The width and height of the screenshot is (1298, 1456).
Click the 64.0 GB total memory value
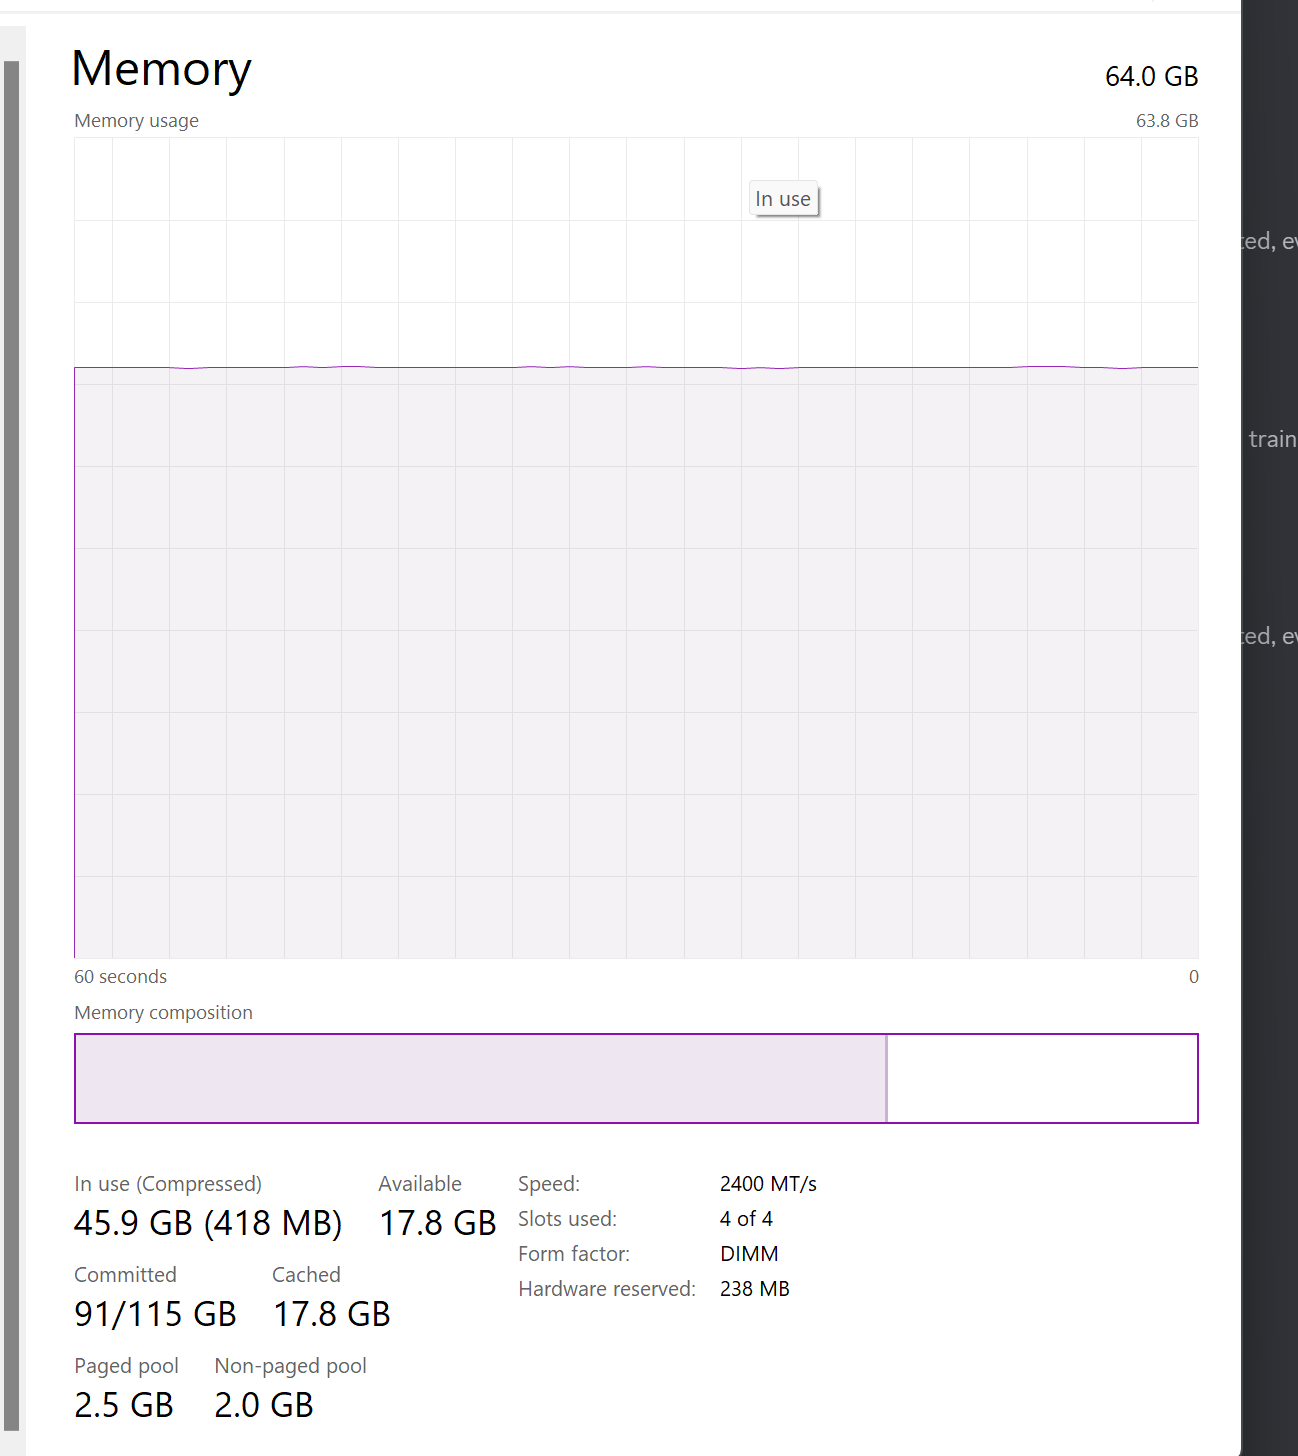1151,76
